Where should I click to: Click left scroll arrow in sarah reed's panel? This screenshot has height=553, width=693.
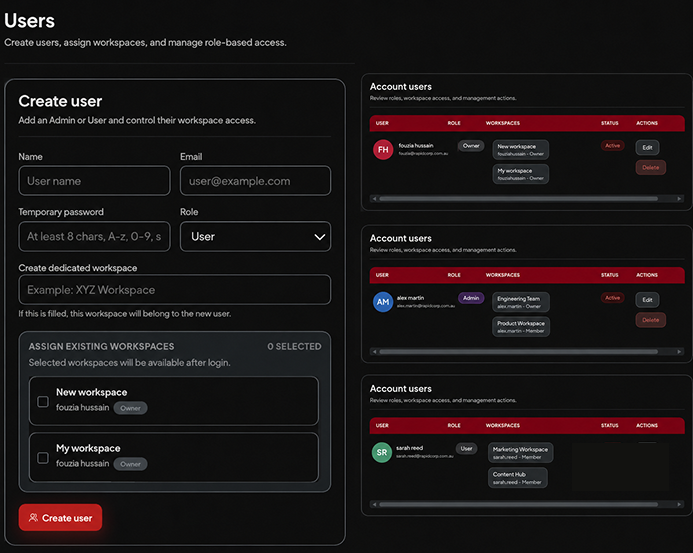coord(374,504)
